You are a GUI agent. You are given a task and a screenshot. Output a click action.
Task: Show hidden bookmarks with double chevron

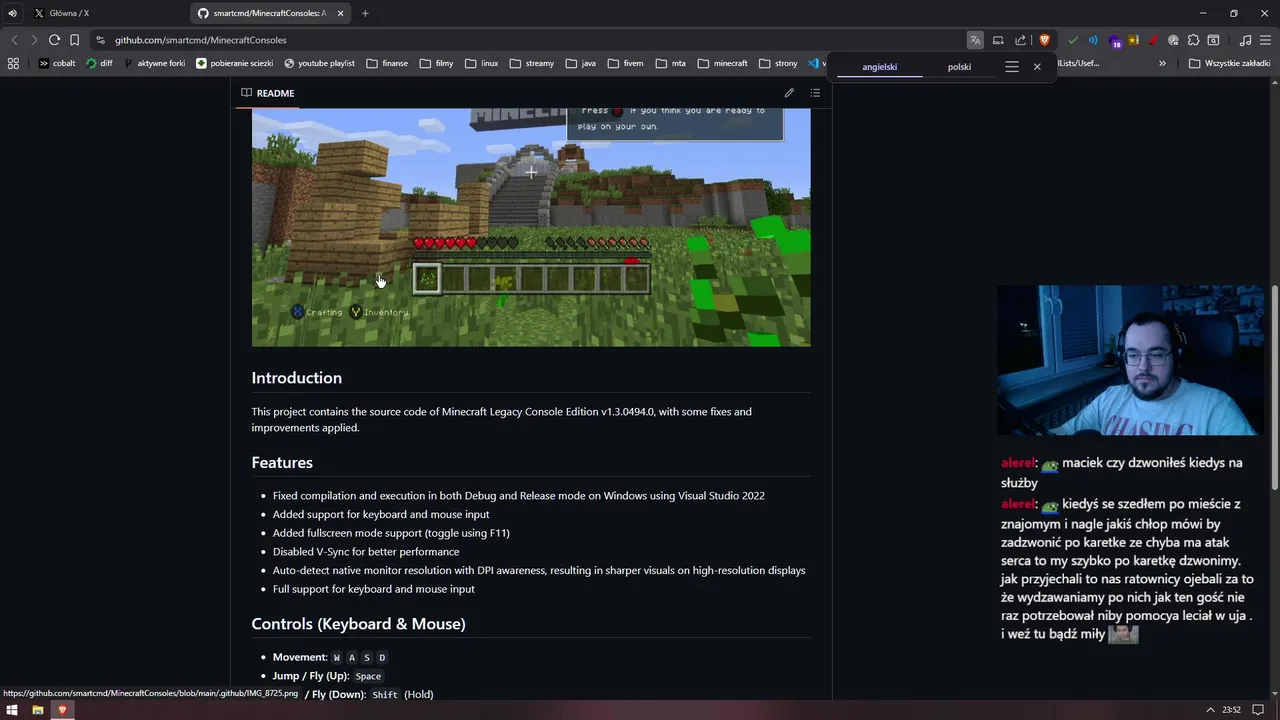coord(1162,63)
